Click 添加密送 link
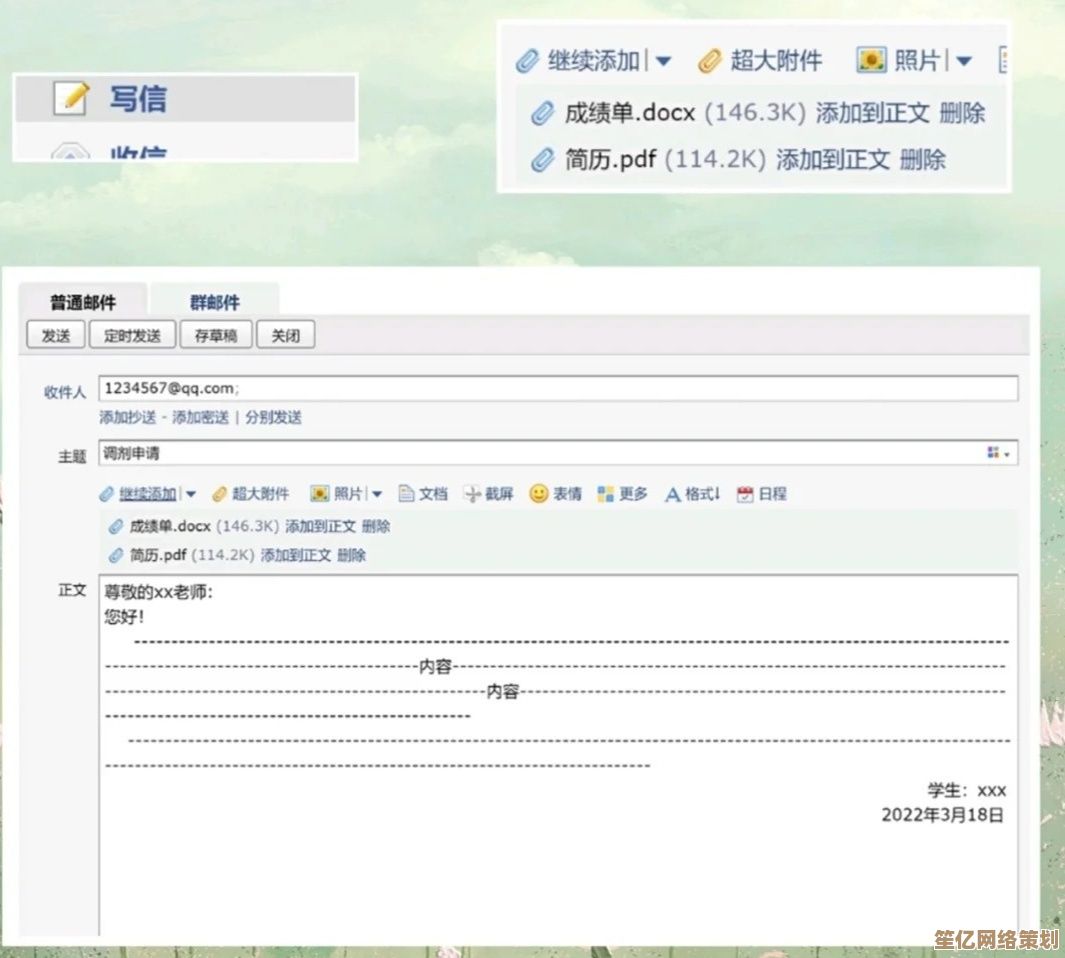1065x958 pixels. tap(200, 417)
